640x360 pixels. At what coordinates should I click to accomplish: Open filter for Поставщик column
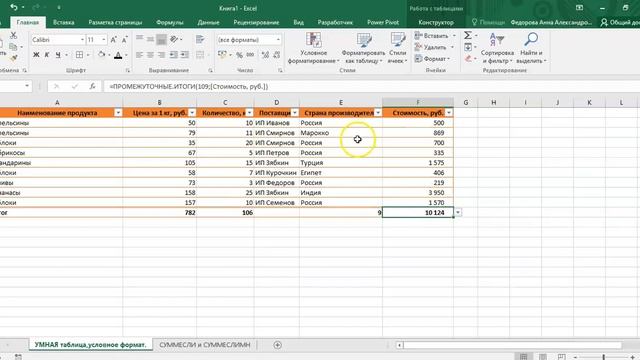pos(295,113)
